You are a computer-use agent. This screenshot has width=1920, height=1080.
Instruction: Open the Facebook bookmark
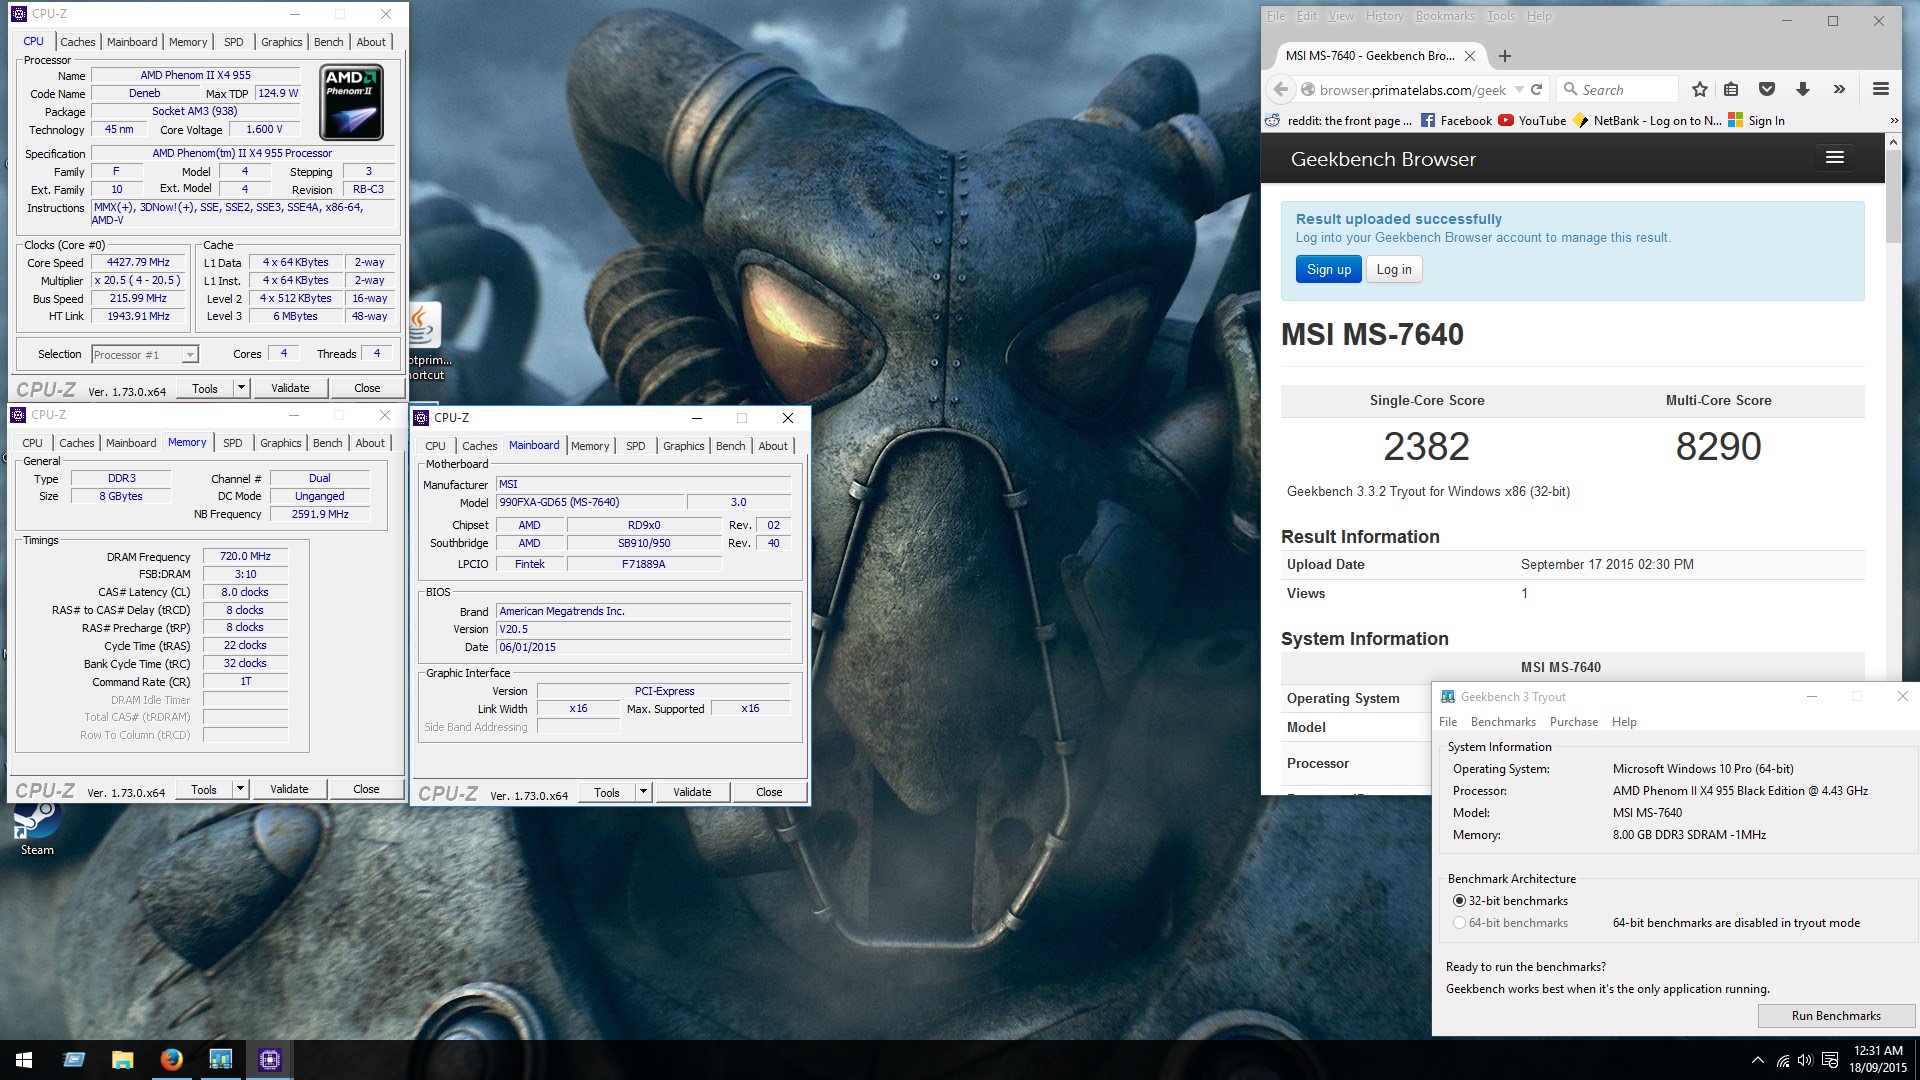pos(1456,121)
